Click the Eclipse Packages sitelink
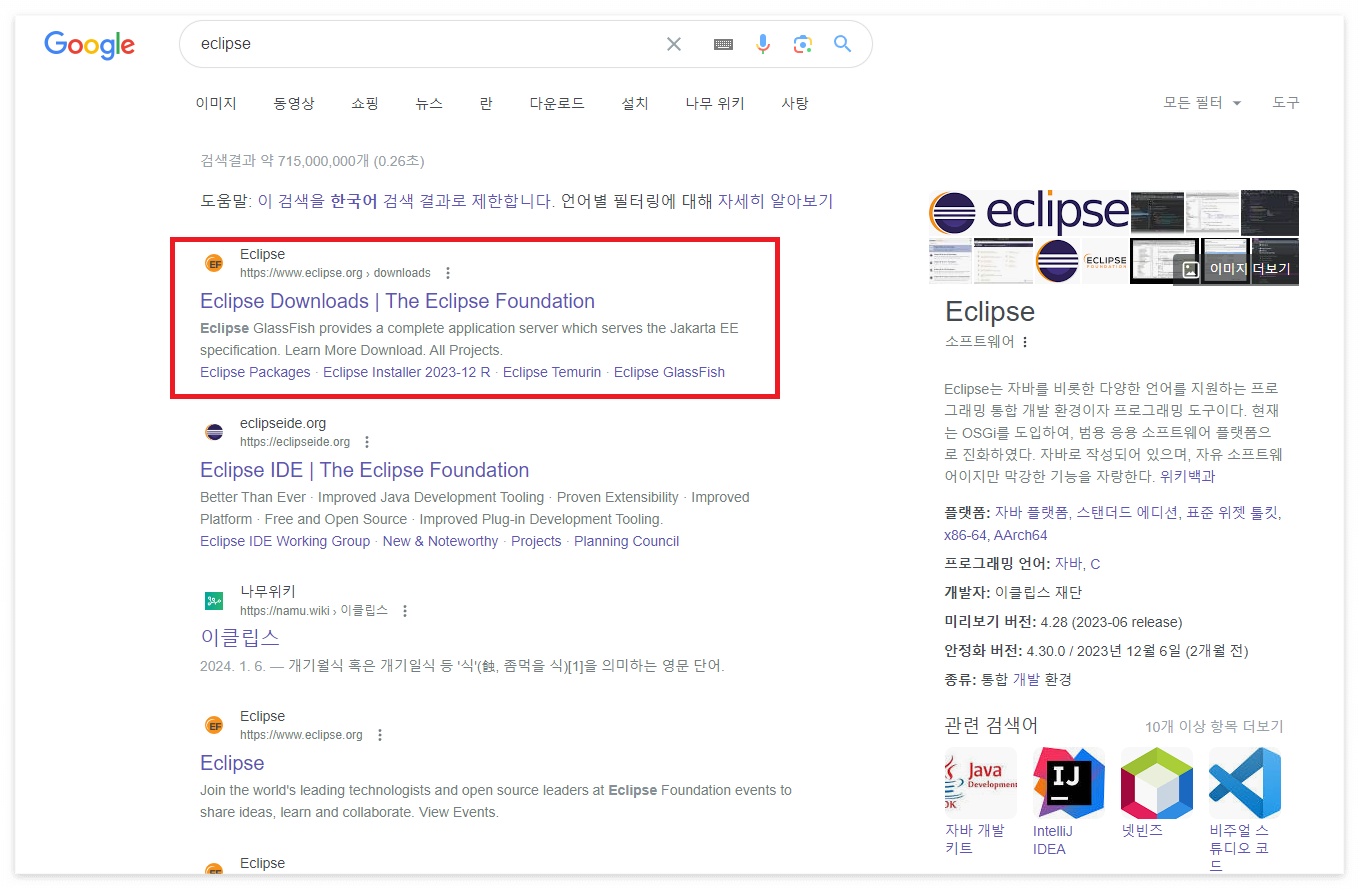This screenshot has width=1359, height=889. (255, 372)
